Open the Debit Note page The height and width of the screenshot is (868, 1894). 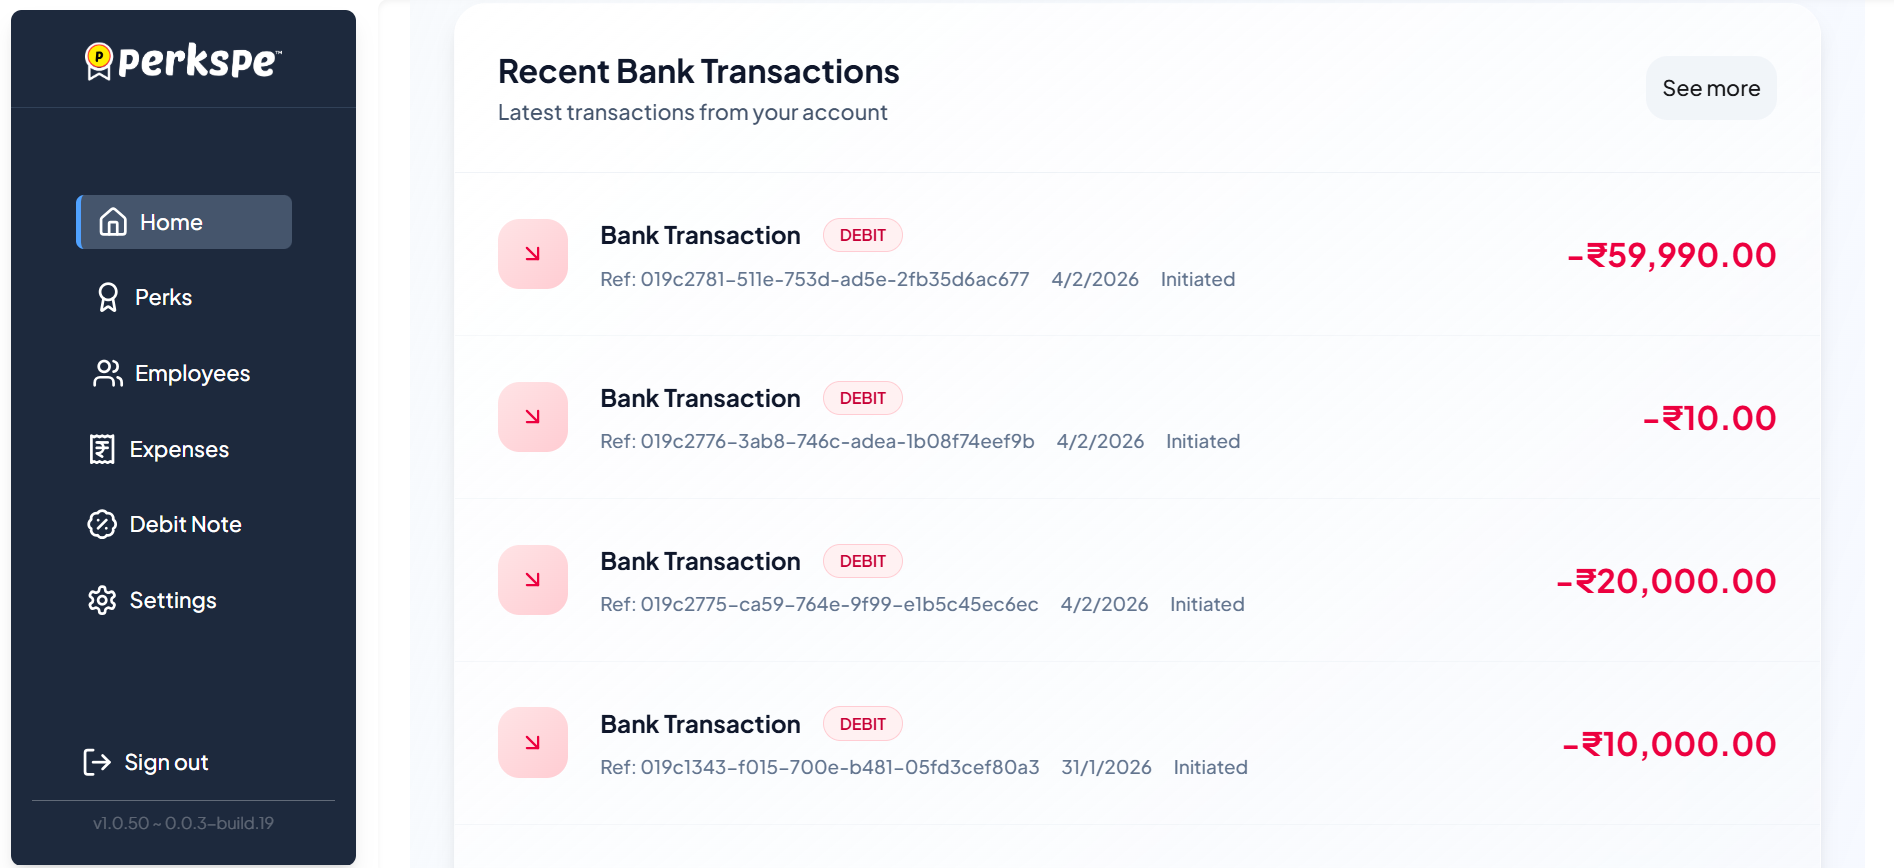[185, 524]
